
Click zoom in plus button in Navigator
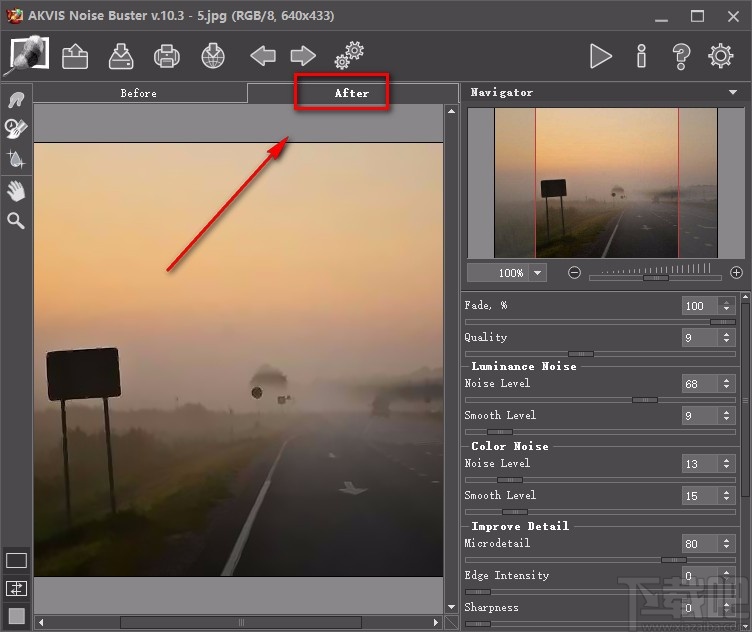736,272
